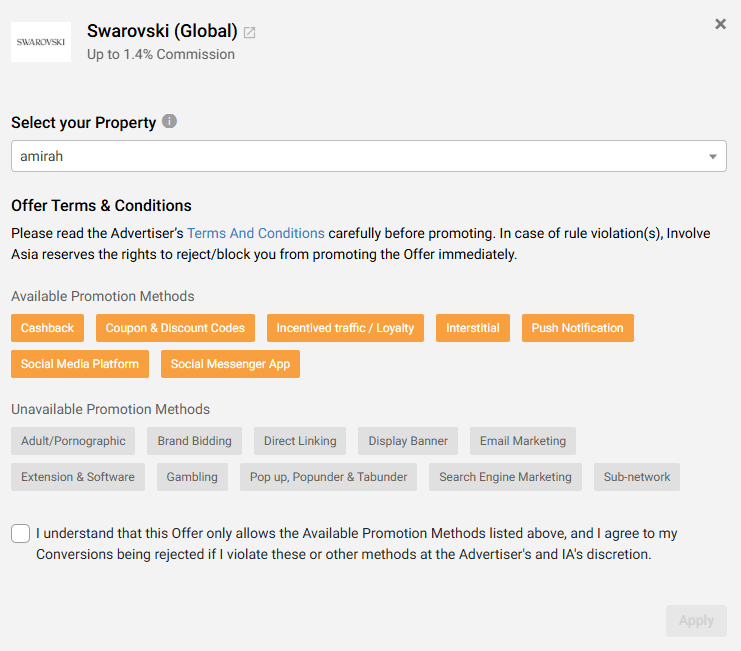
Task: Click the Social Media Platform tag
Action: [x=80, y=364]
